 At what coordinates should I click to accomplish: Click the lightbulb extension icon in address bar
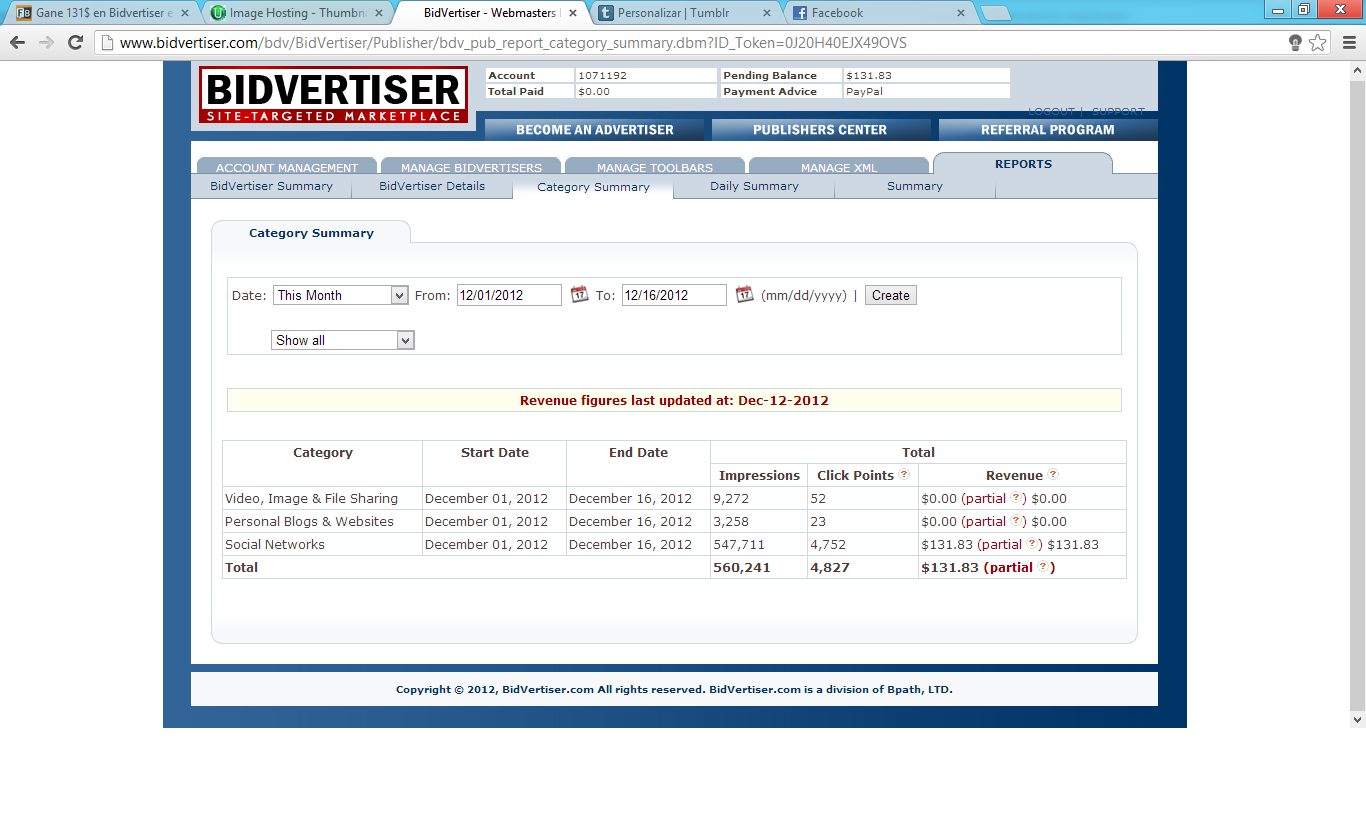tap(1295, 42)
